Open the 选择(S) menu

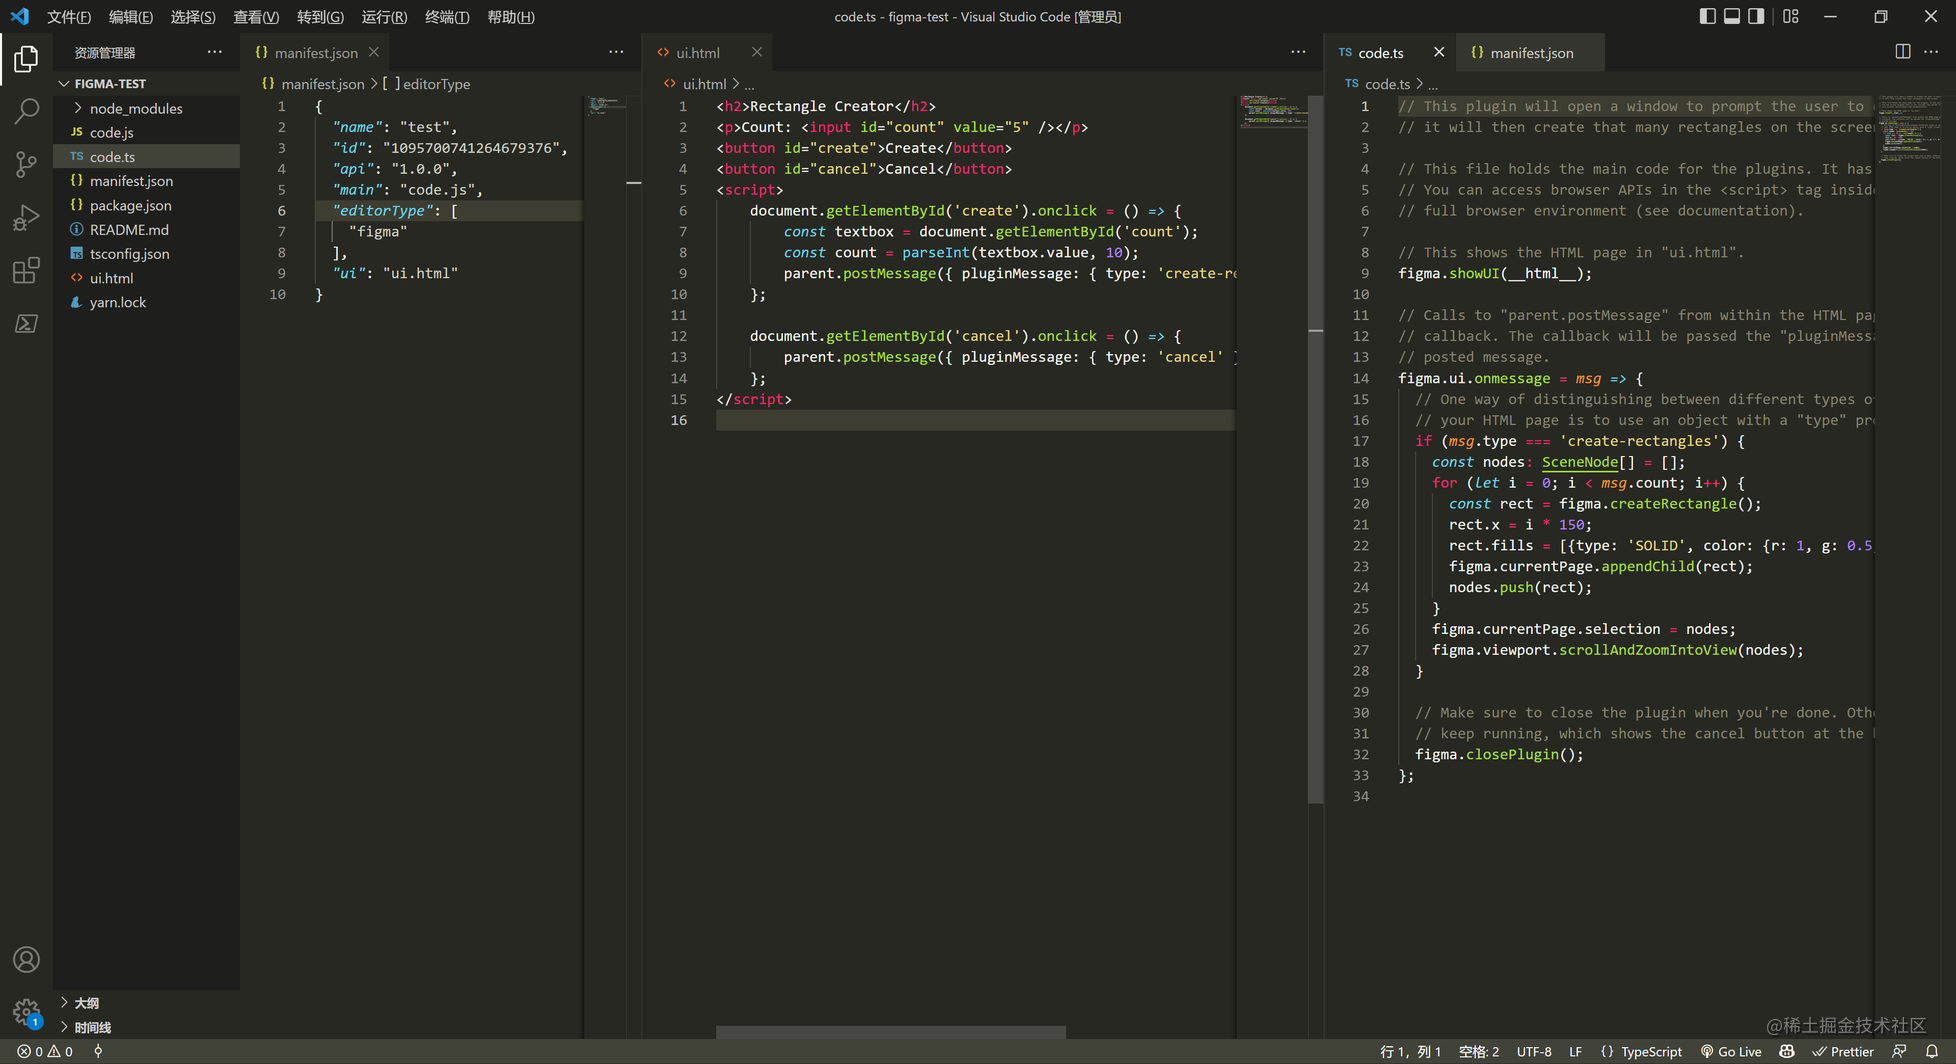click(193, 17)
